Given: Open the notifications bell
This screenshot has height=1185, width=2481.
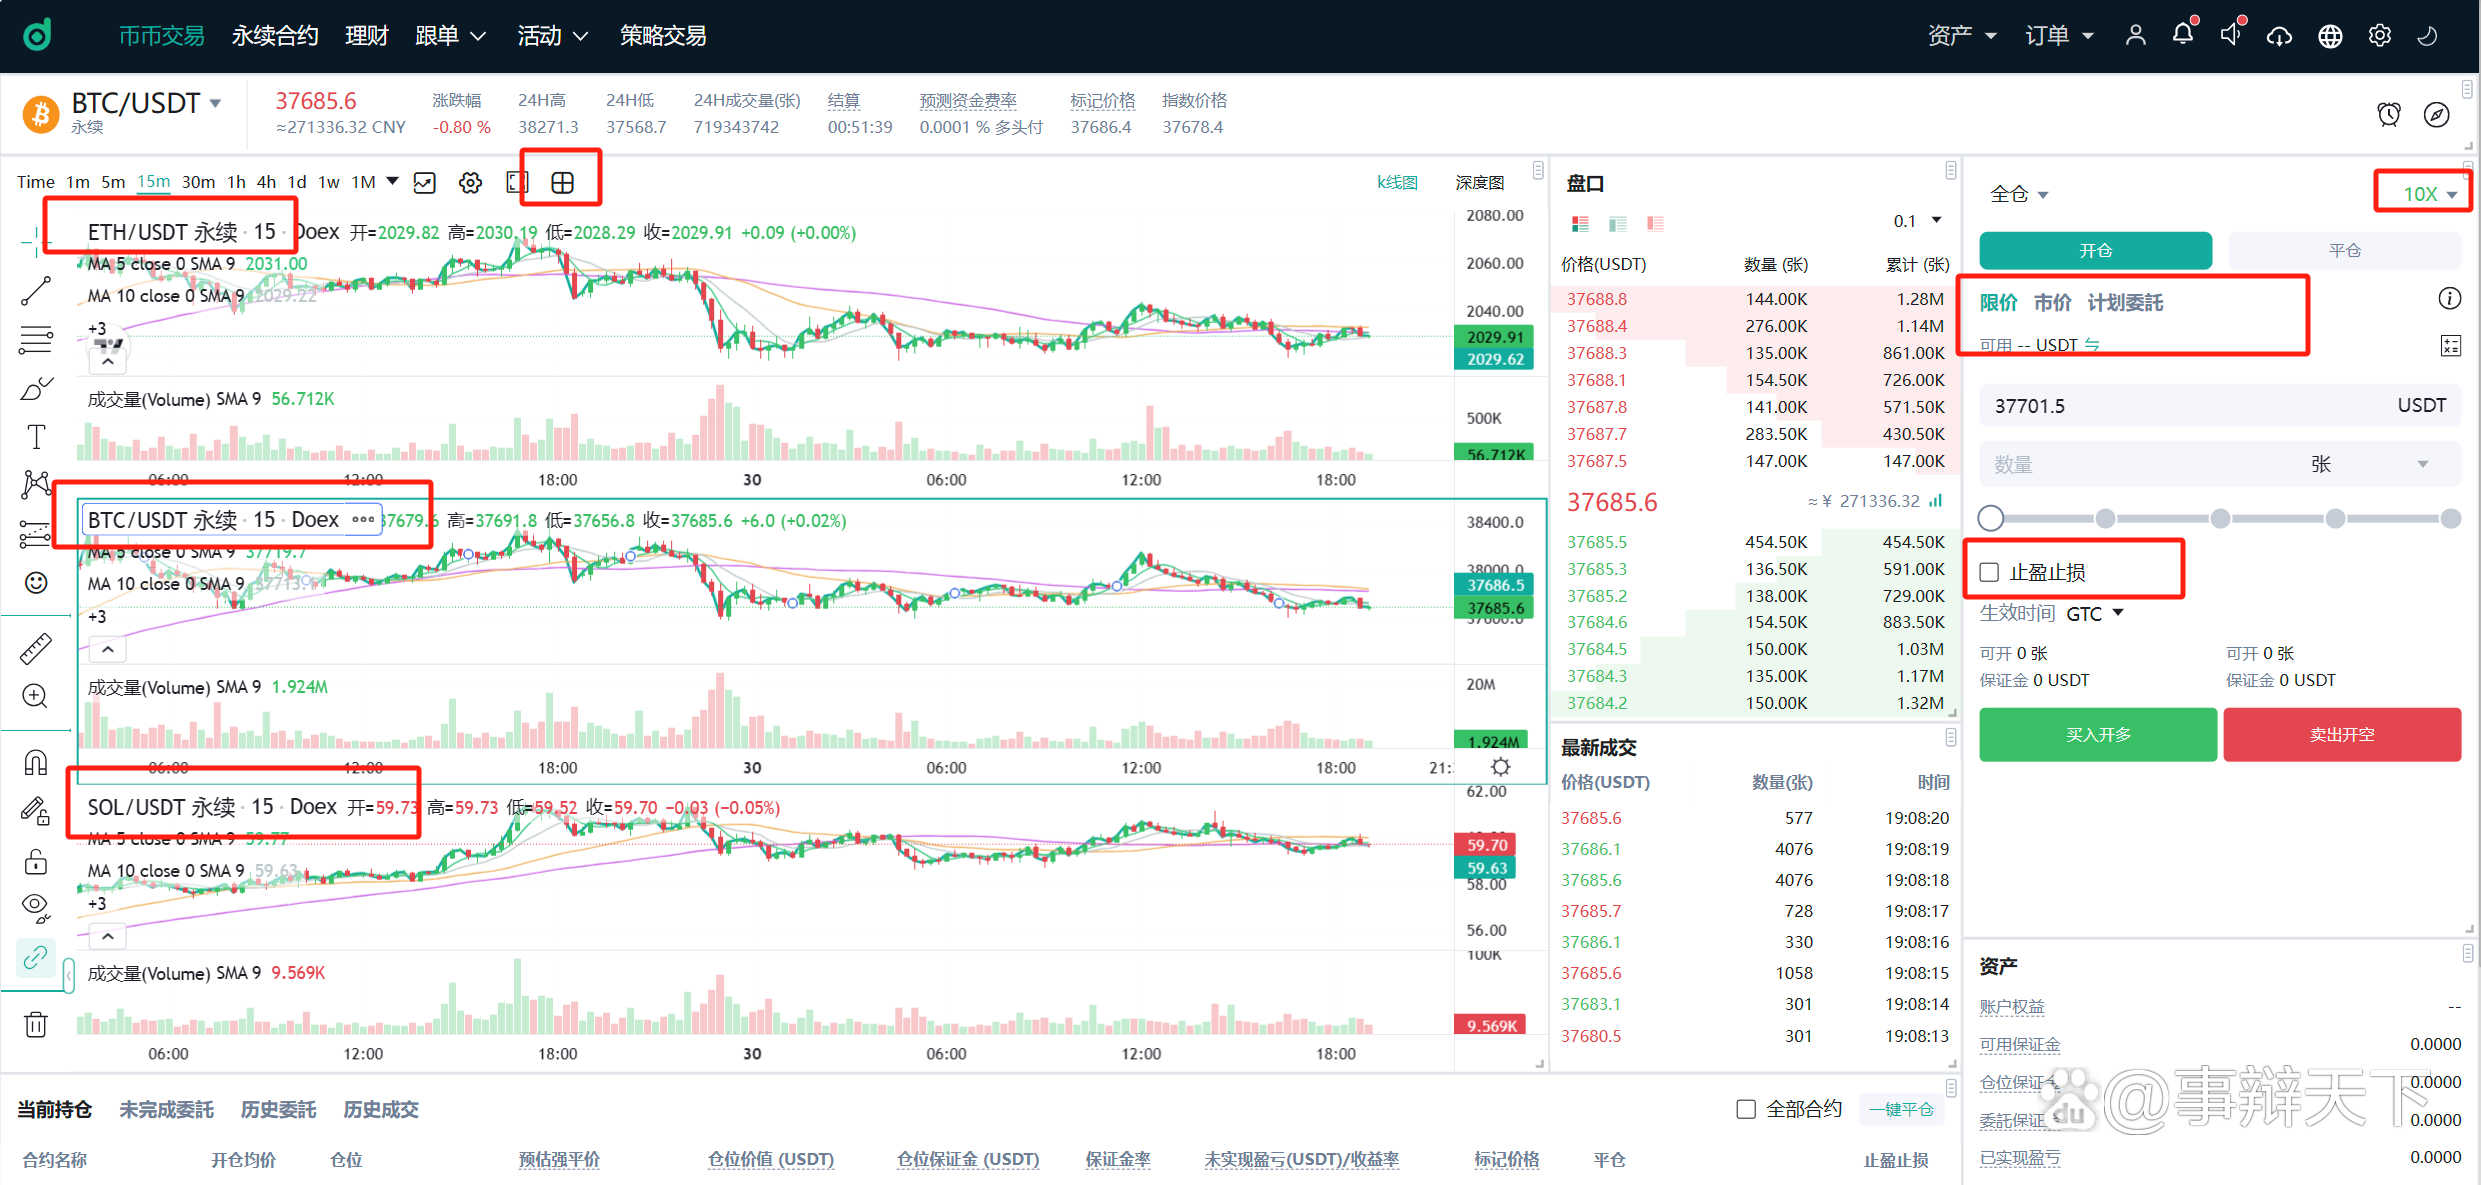Looking at the screenshot, I should click(x=2183, y=35).
